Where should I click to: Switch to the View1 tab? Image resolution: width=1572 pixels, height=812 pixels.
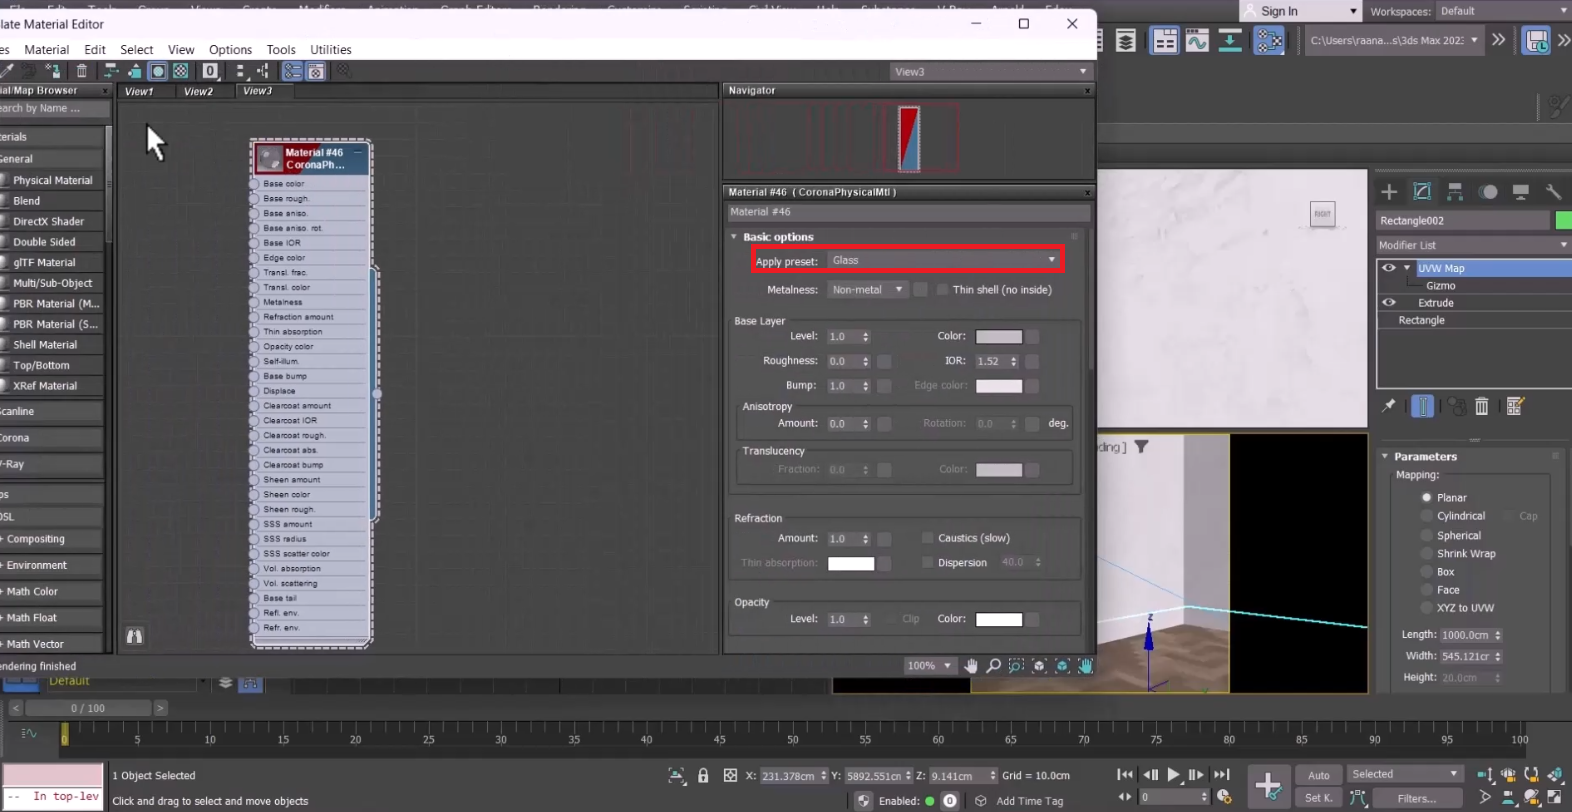click(140, 91)
